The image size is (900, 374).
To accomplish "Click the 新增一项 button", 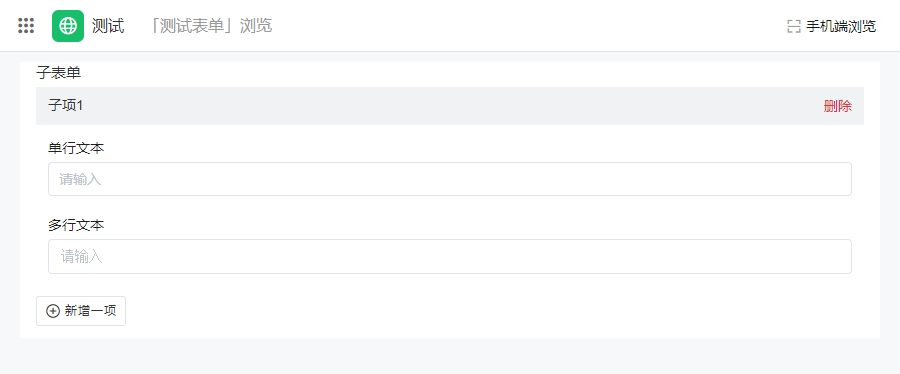I will [x=81, y=311].
